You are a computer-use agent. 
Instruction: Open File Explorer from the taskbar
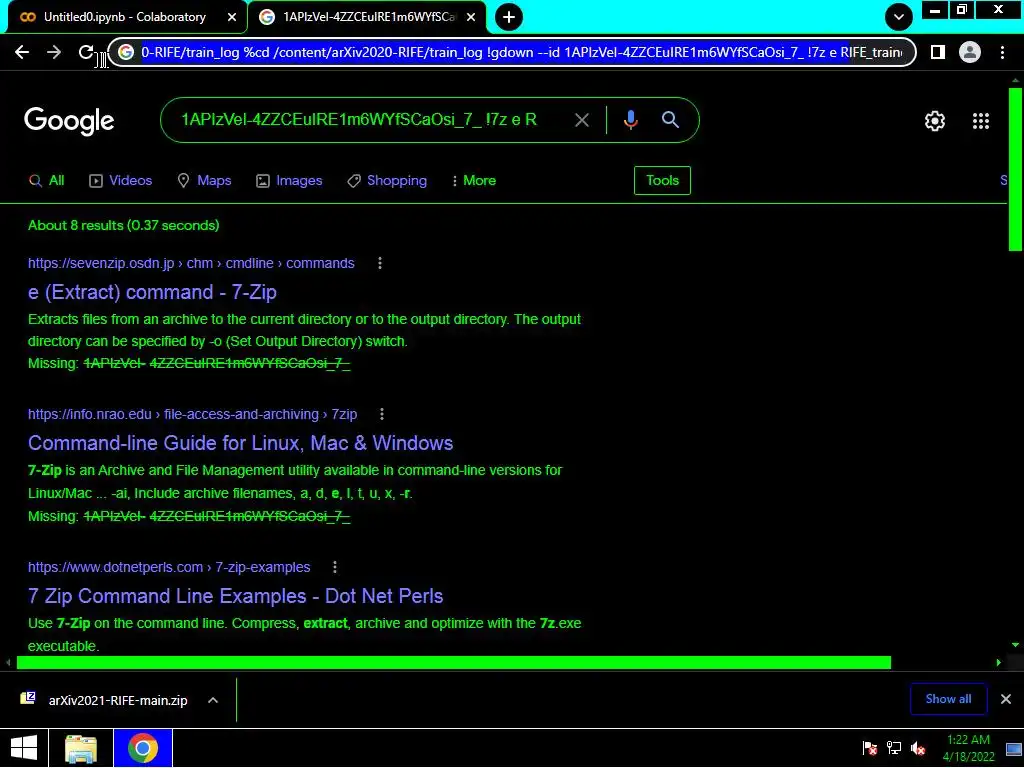point(81,748)
